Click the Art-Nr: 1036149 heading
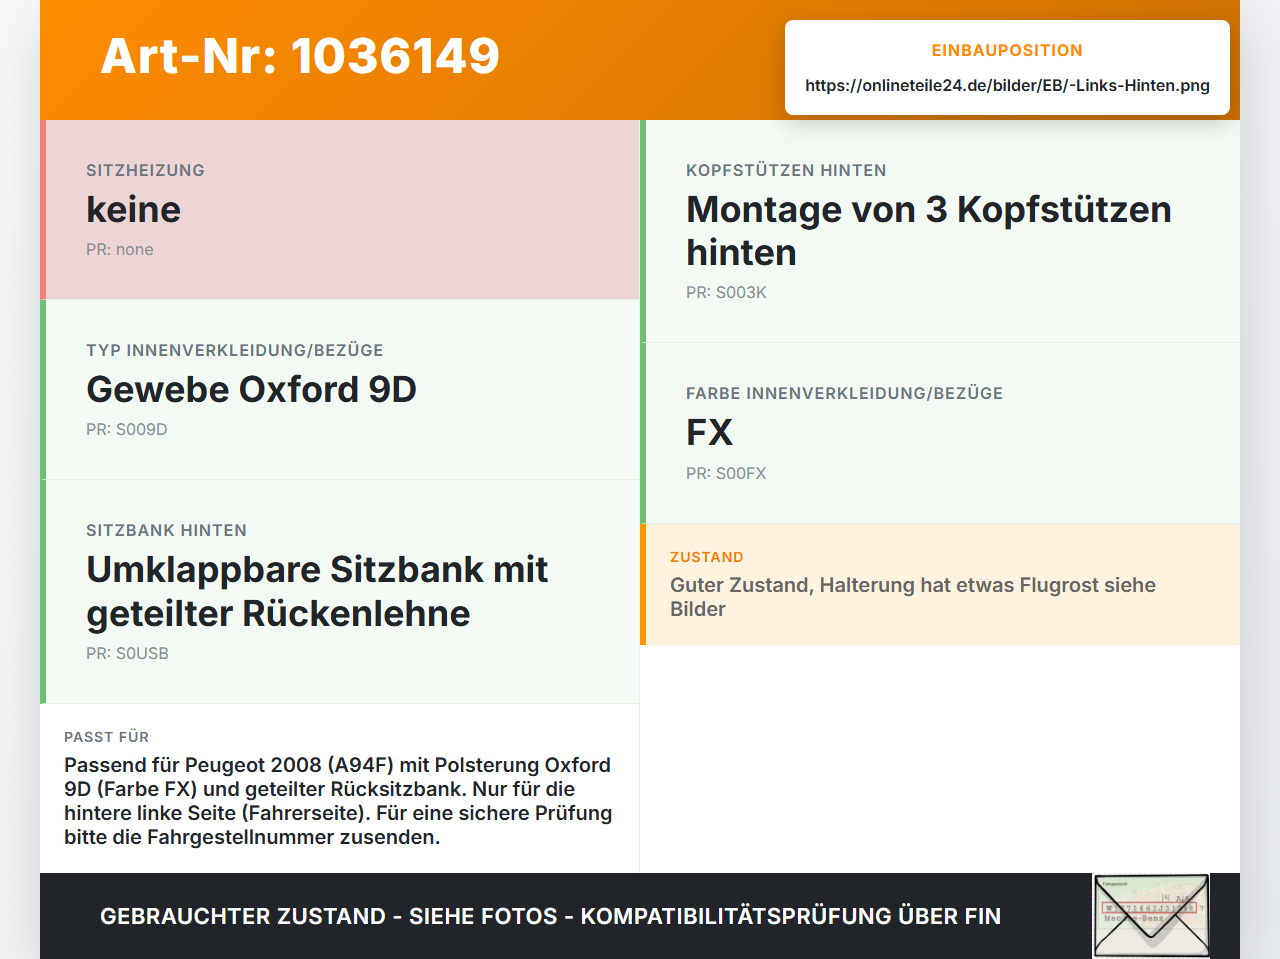 tap(300, 56)
